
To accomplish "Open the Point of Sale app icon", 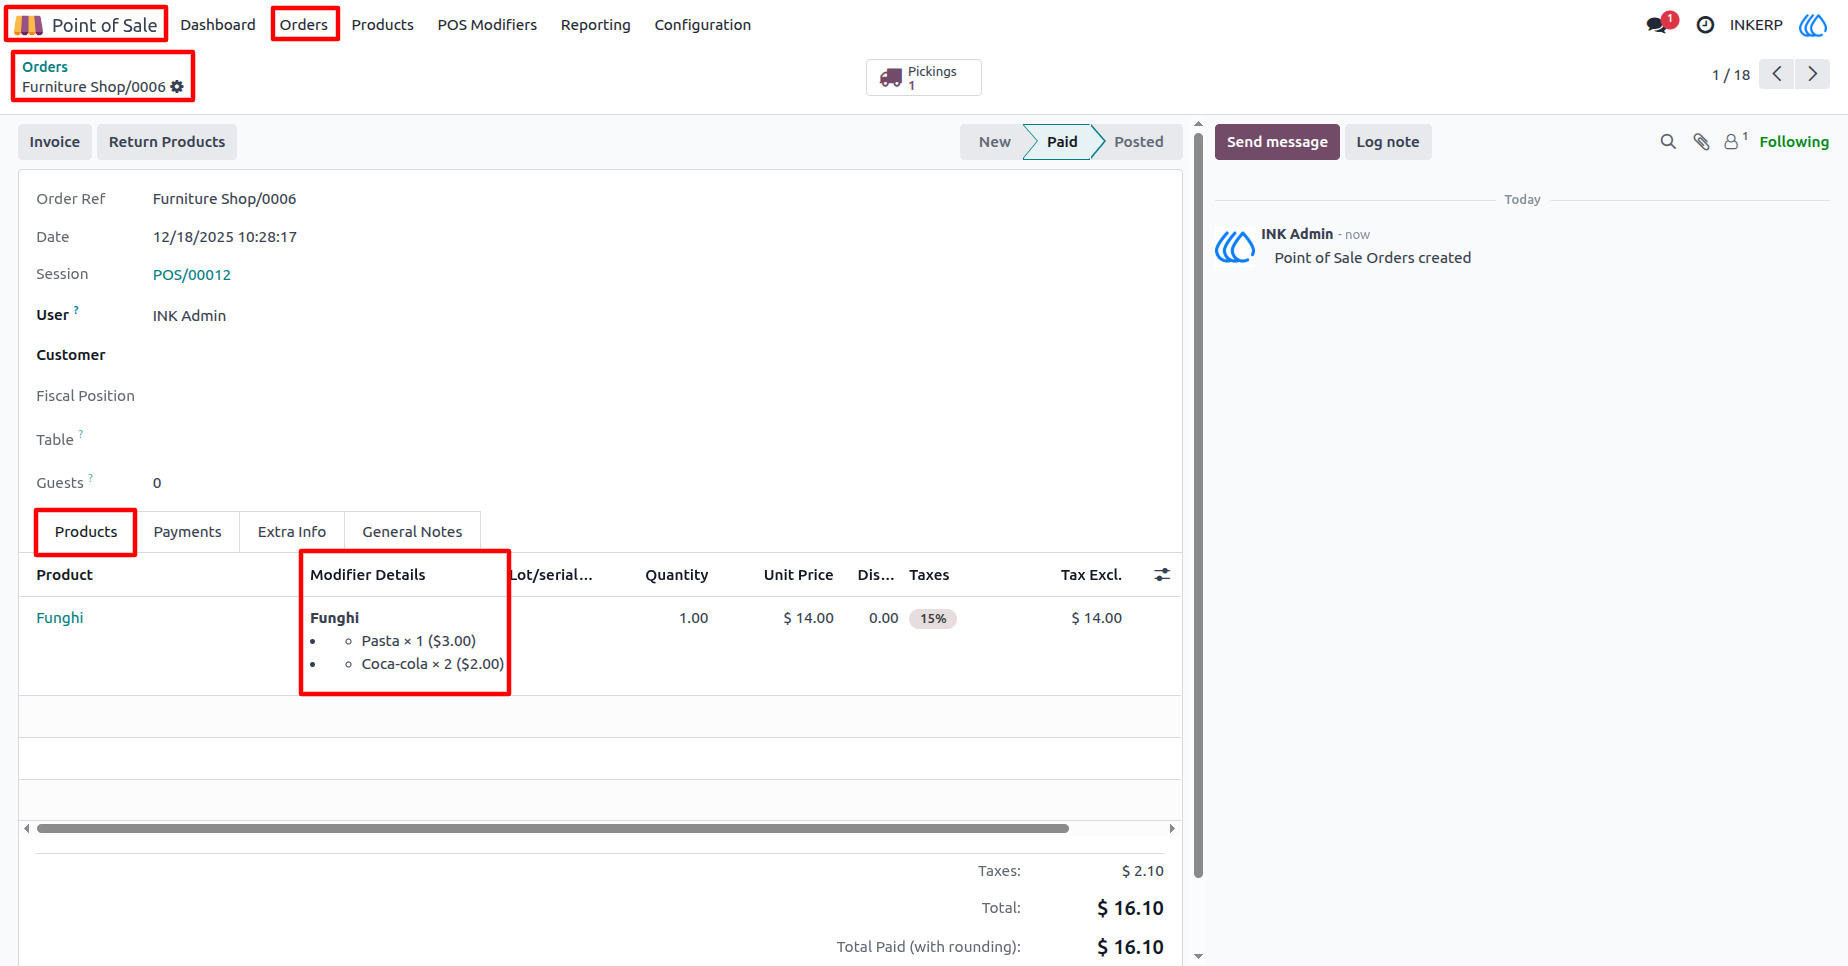I will point(29,25).
